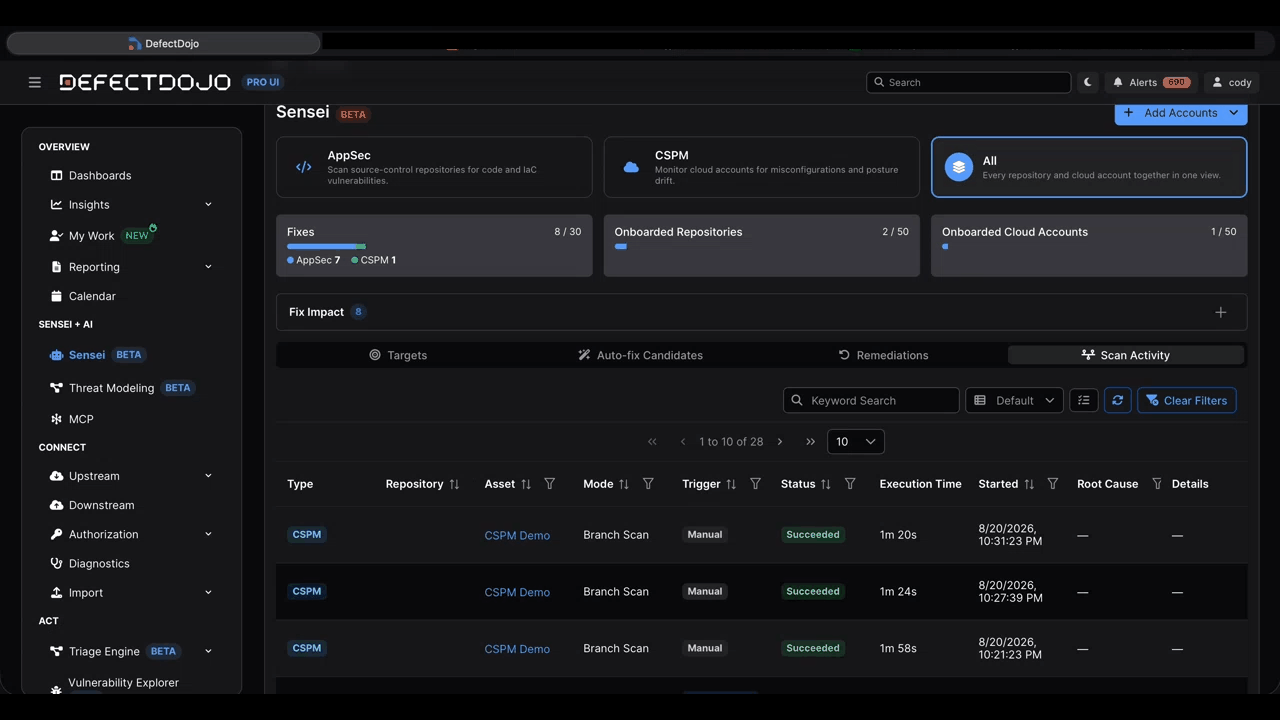1280x720 pixels.
Task: Select the All view card
Action: (1089, 167)
